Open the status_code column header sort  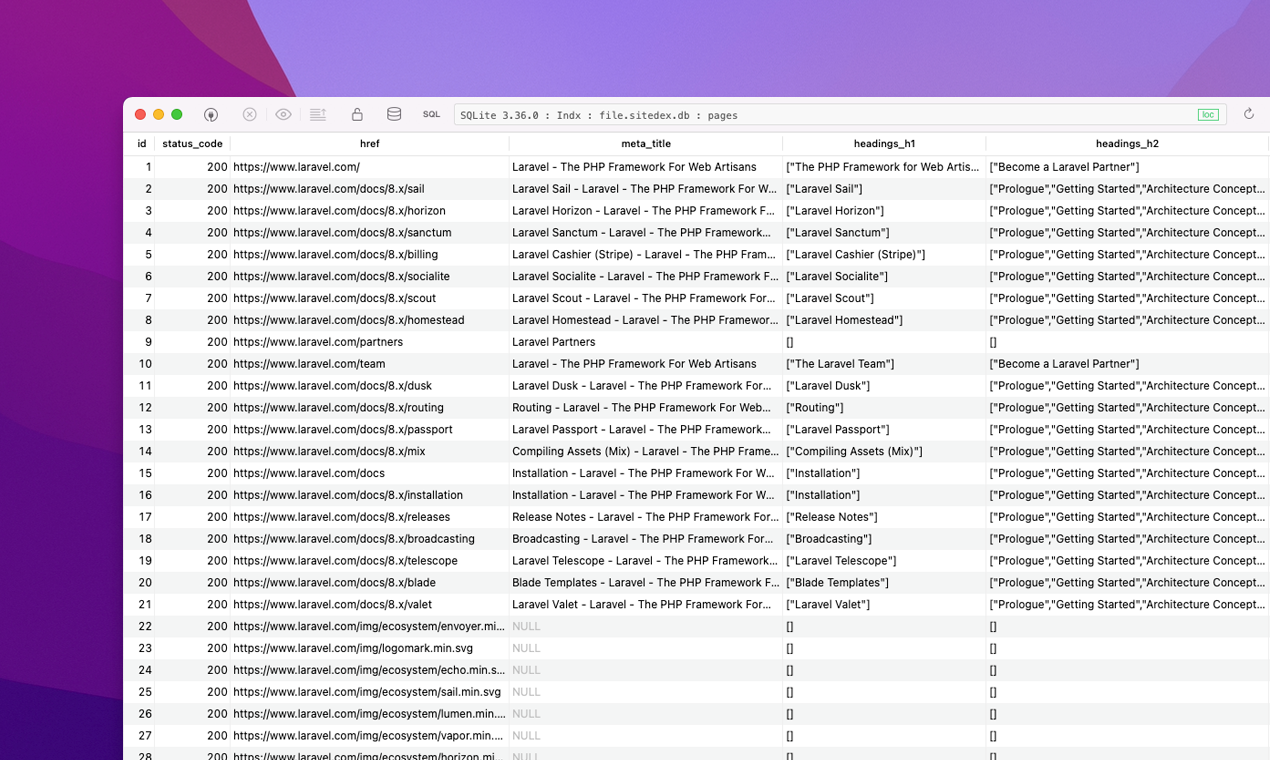(192, 143)
